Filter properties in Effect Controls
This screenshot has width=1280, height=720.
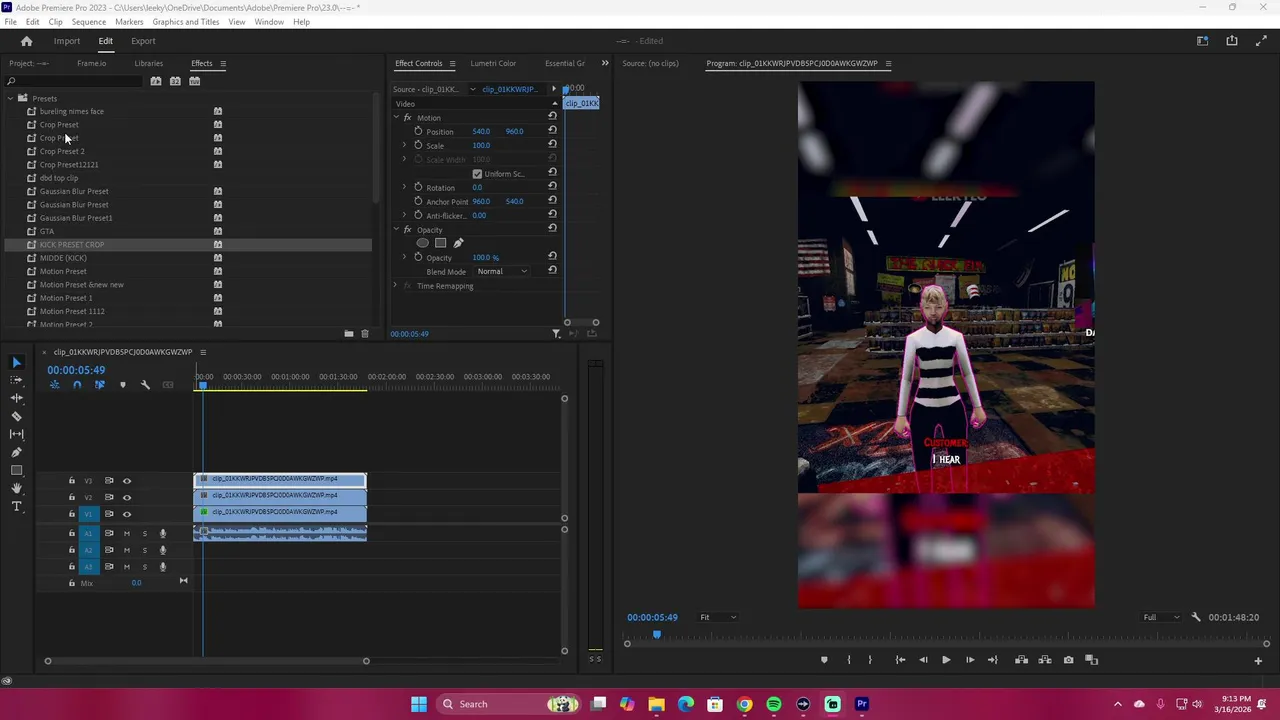(556, 334)
